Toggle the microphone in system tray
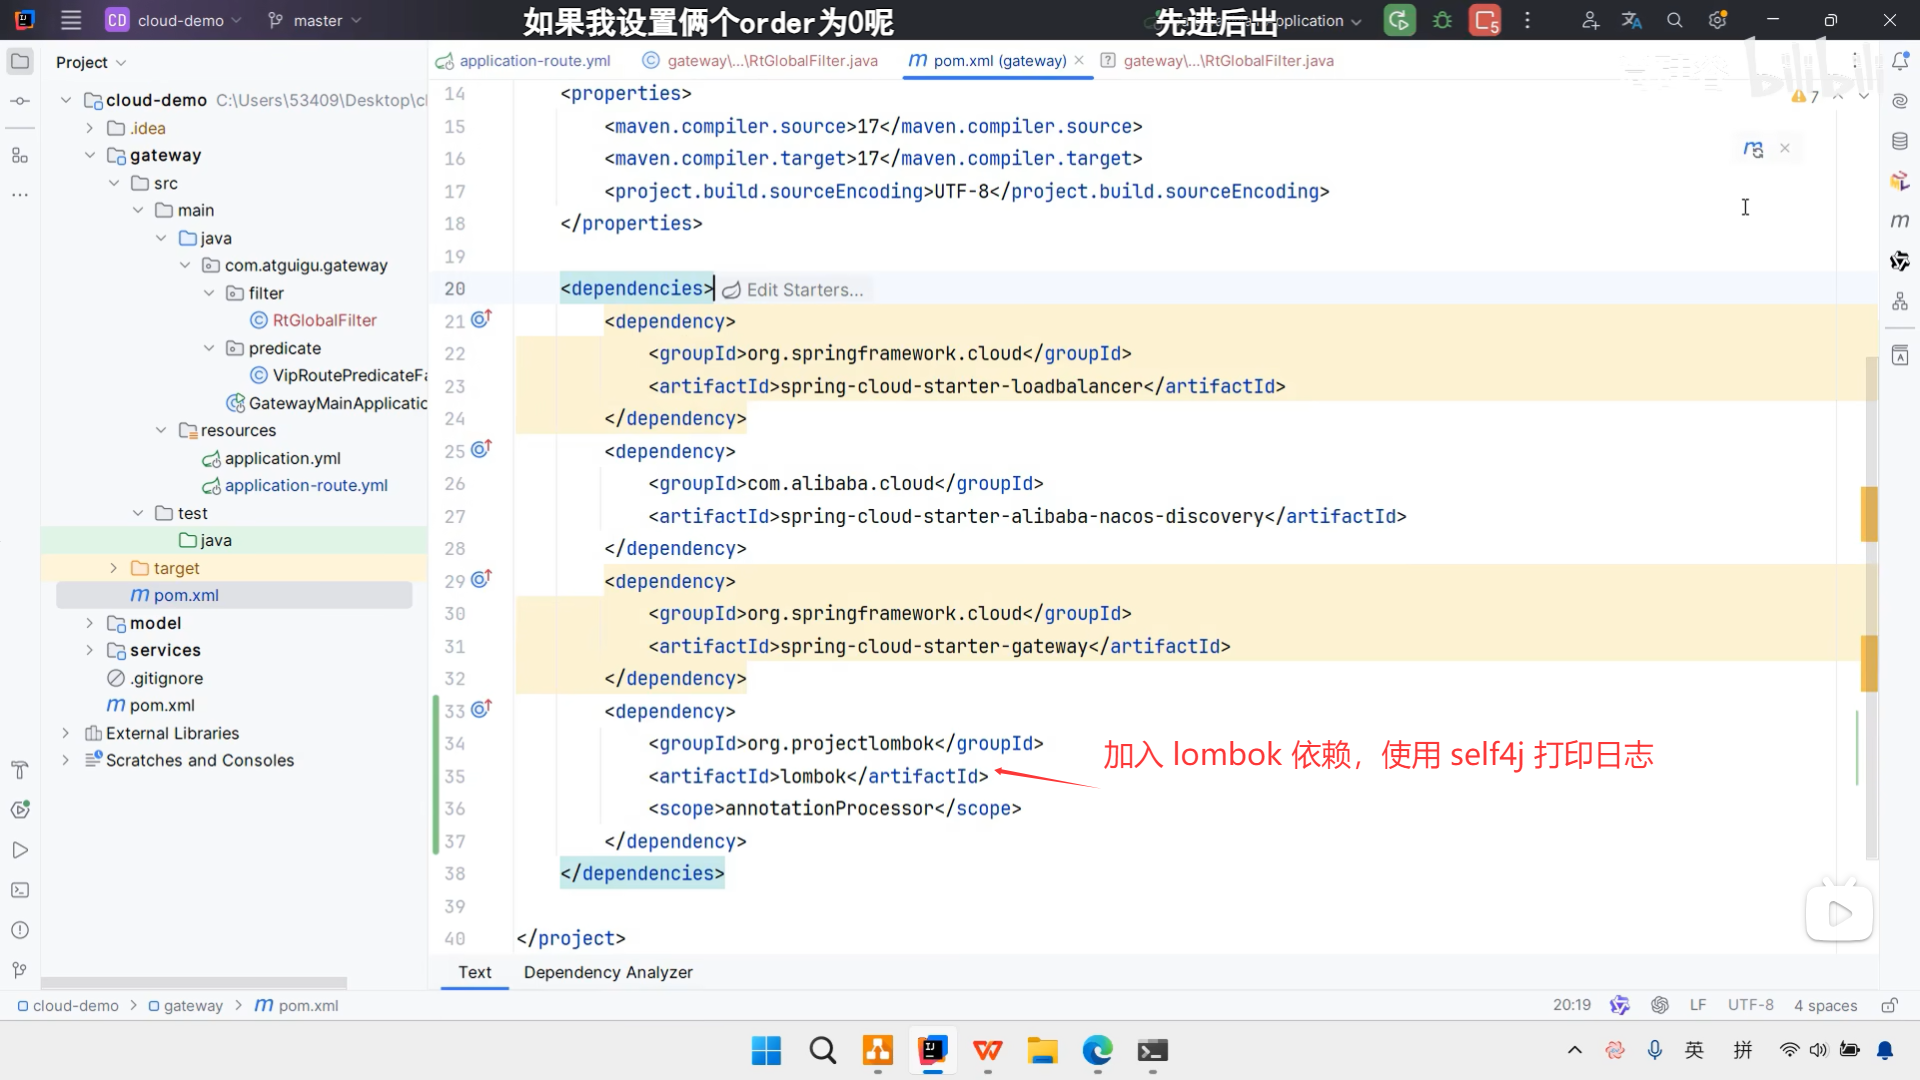 click(x=1655, y=1050)
